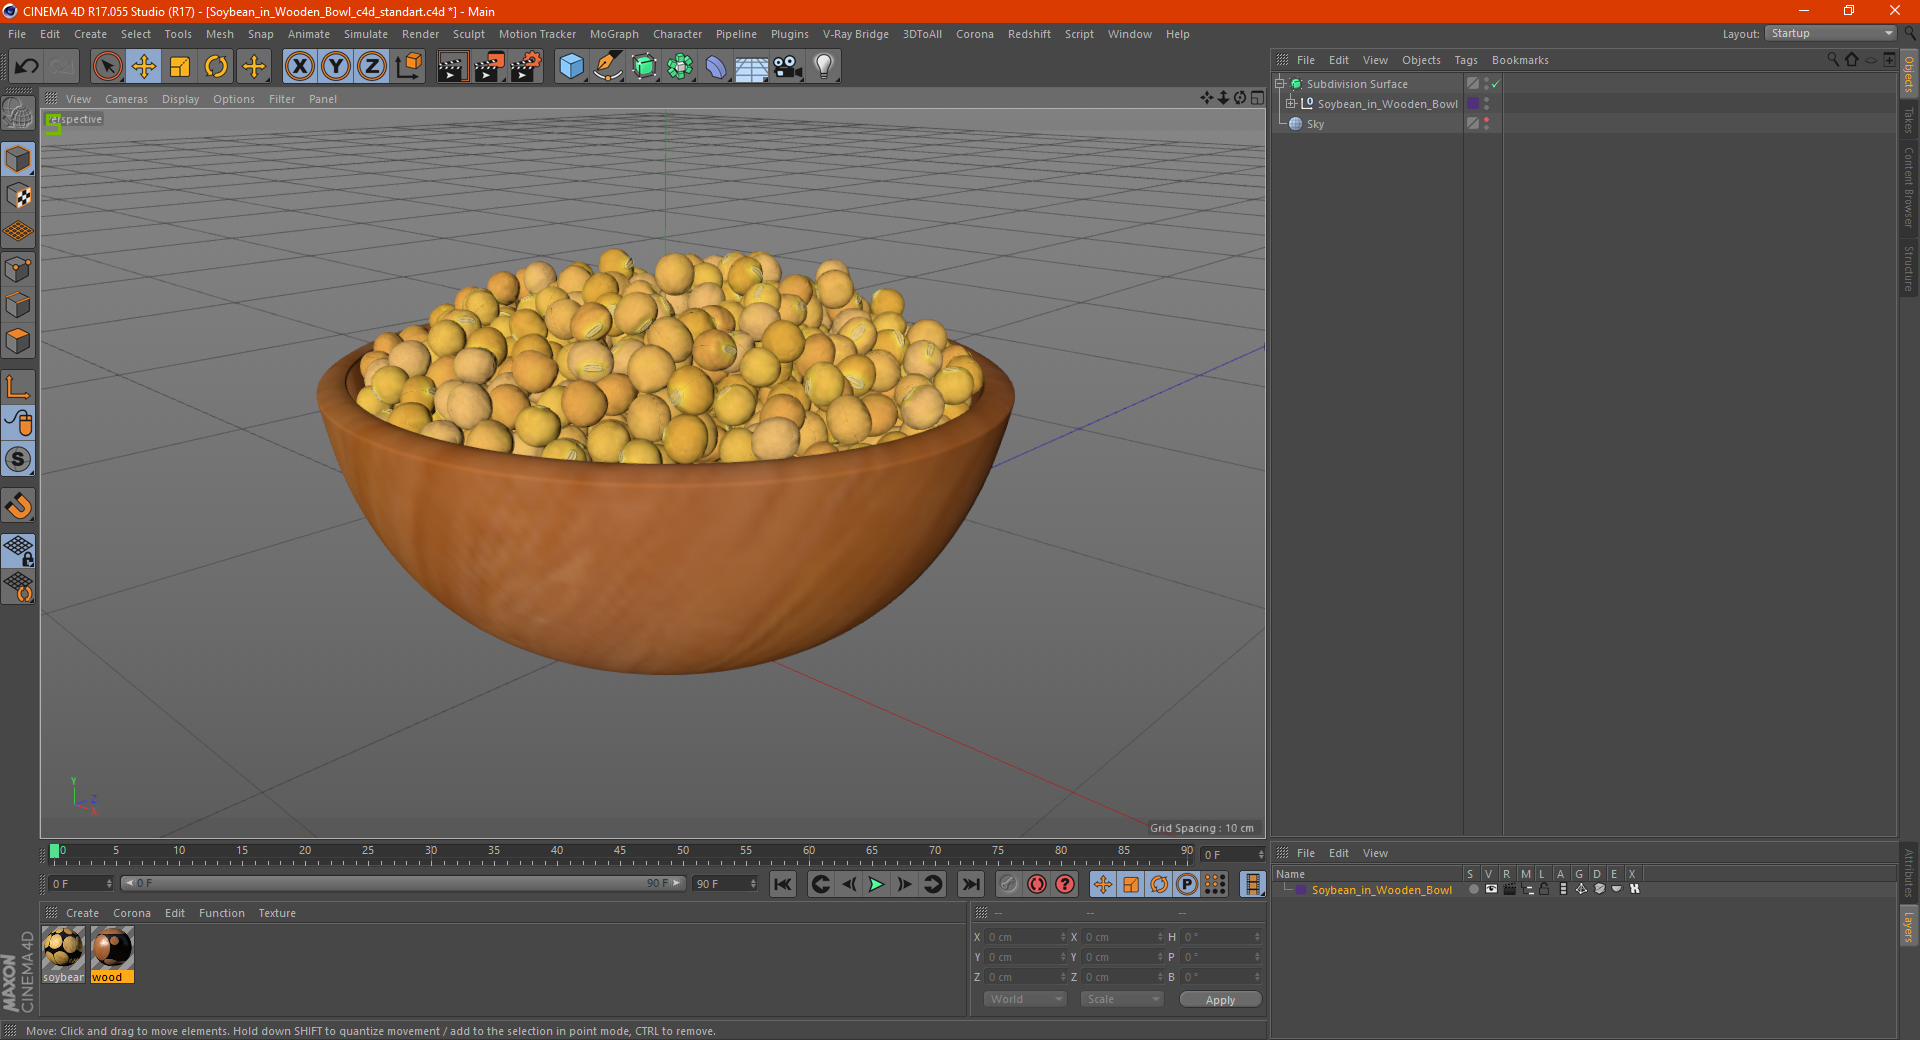Viewport: 1920px width, 1040px height.
Task: Click the X position coordinate field
Action: pos(1026,937)
